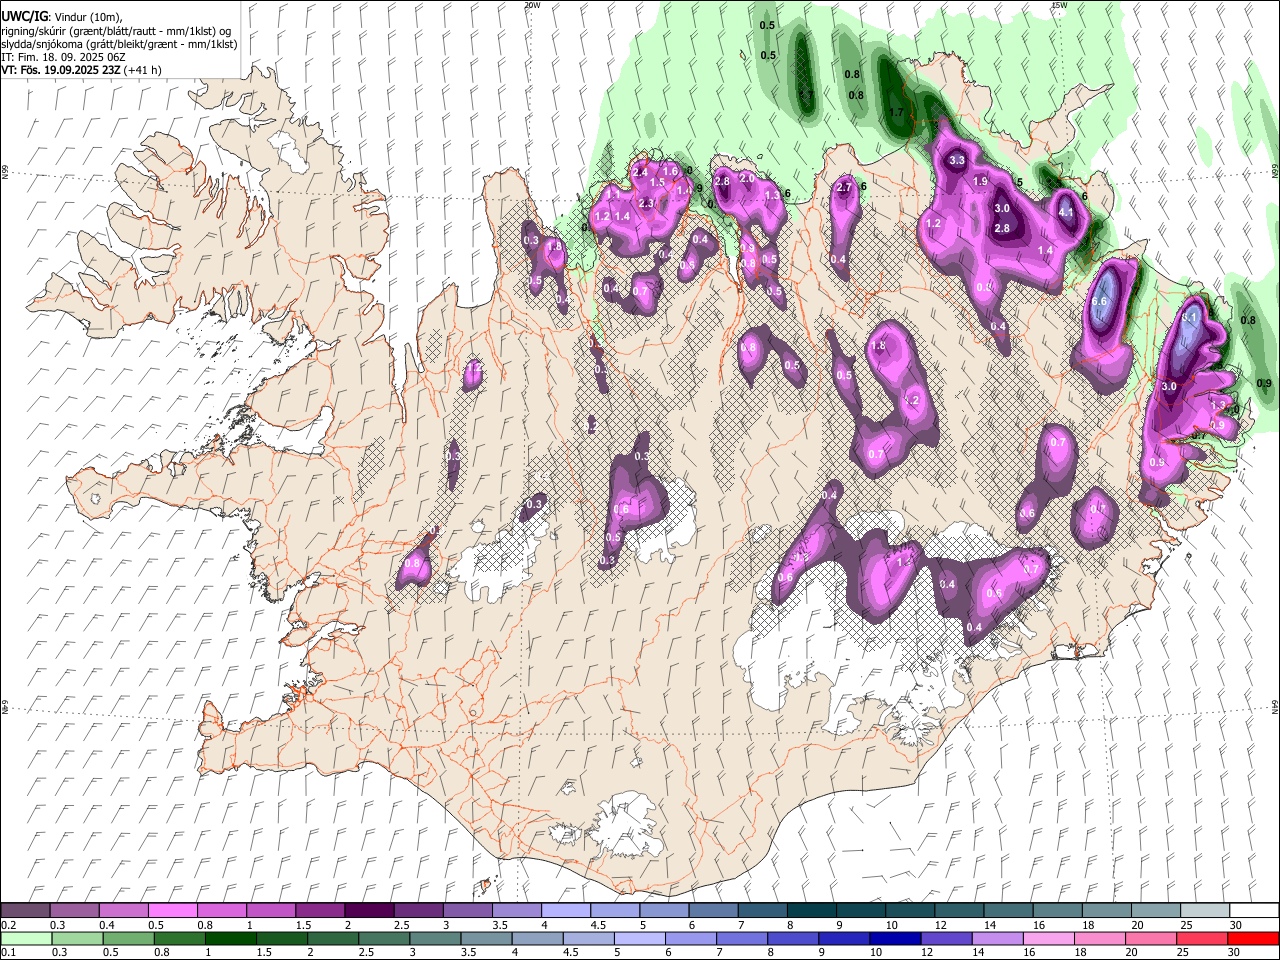Select the upper legend swatch from 0.8 to 1
The width and height of the screenshot is (1280, 960).
221,910
